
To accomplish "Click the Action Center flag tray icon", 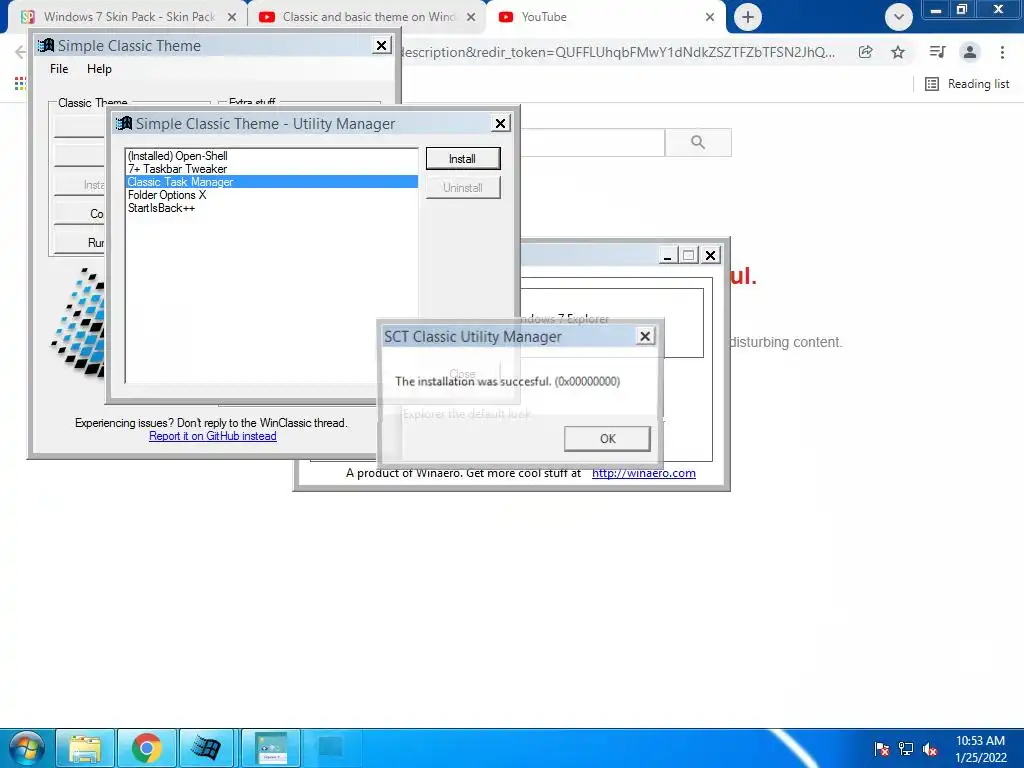I will tap(881, 749).
